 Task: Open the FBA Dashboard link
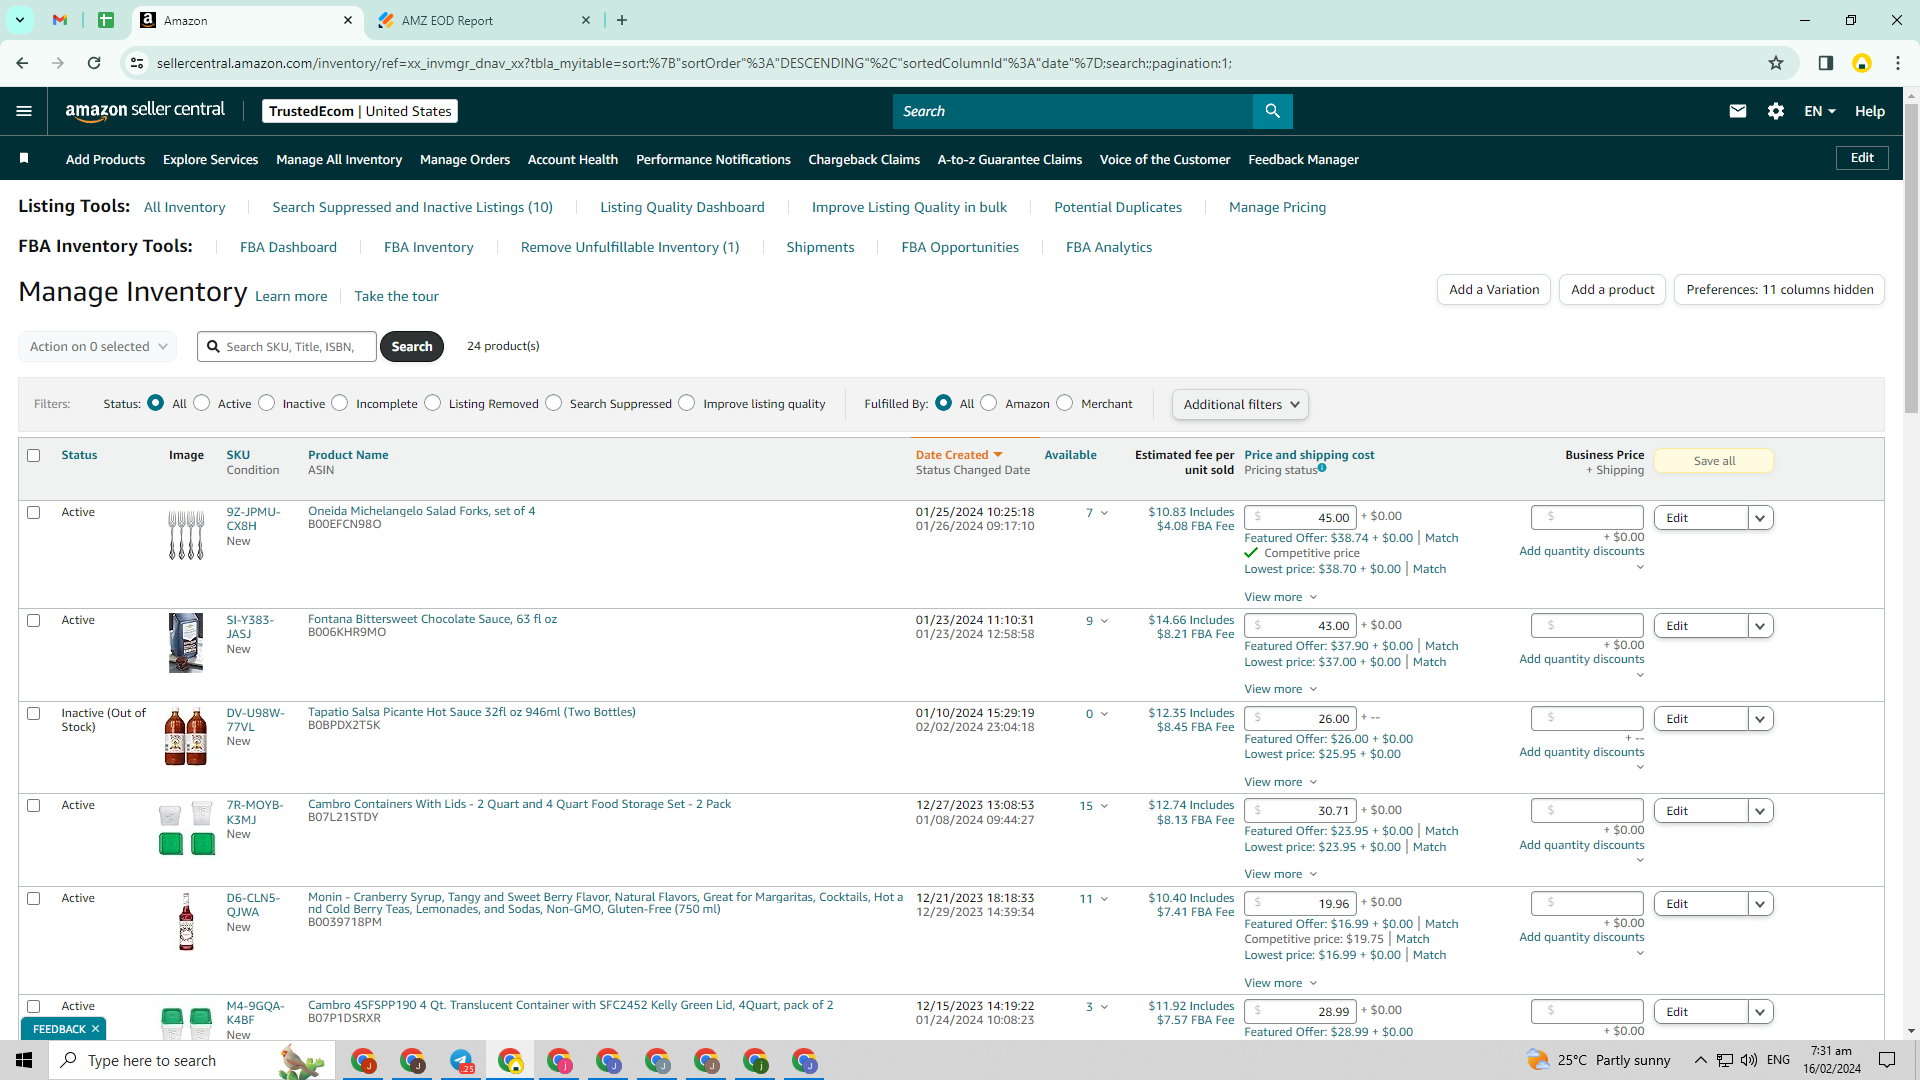point(288,247)
